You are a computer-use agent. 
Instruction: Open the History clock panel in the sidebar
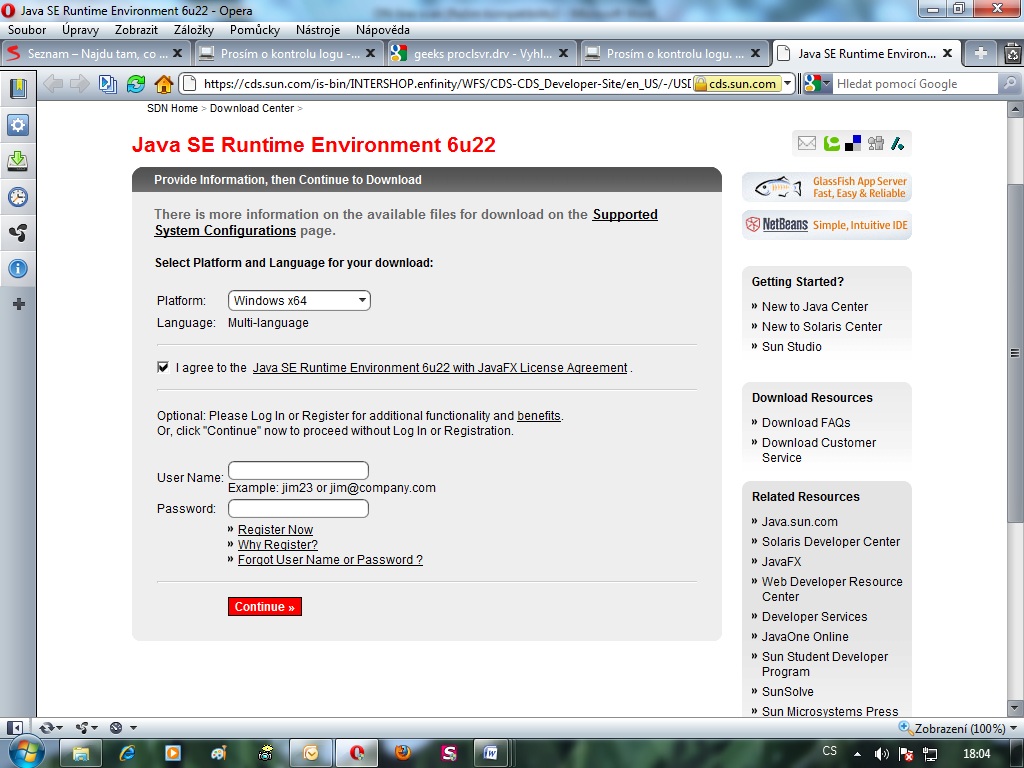[x=18, y=197]
